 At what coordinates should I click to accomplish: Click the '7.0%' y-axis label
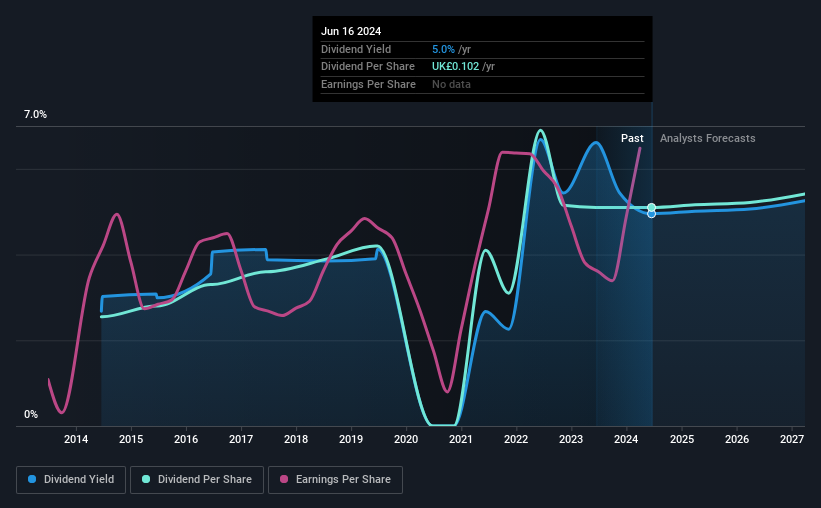35,114
